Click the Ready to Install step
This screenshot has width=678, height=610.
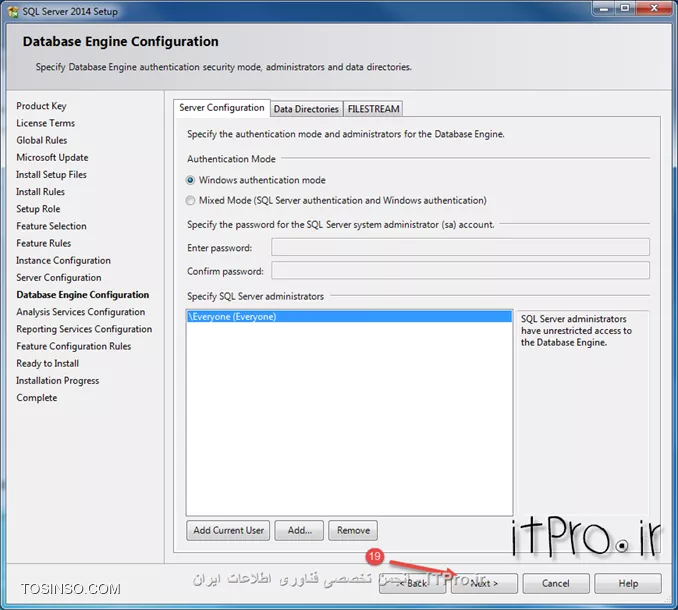(48, 364)
